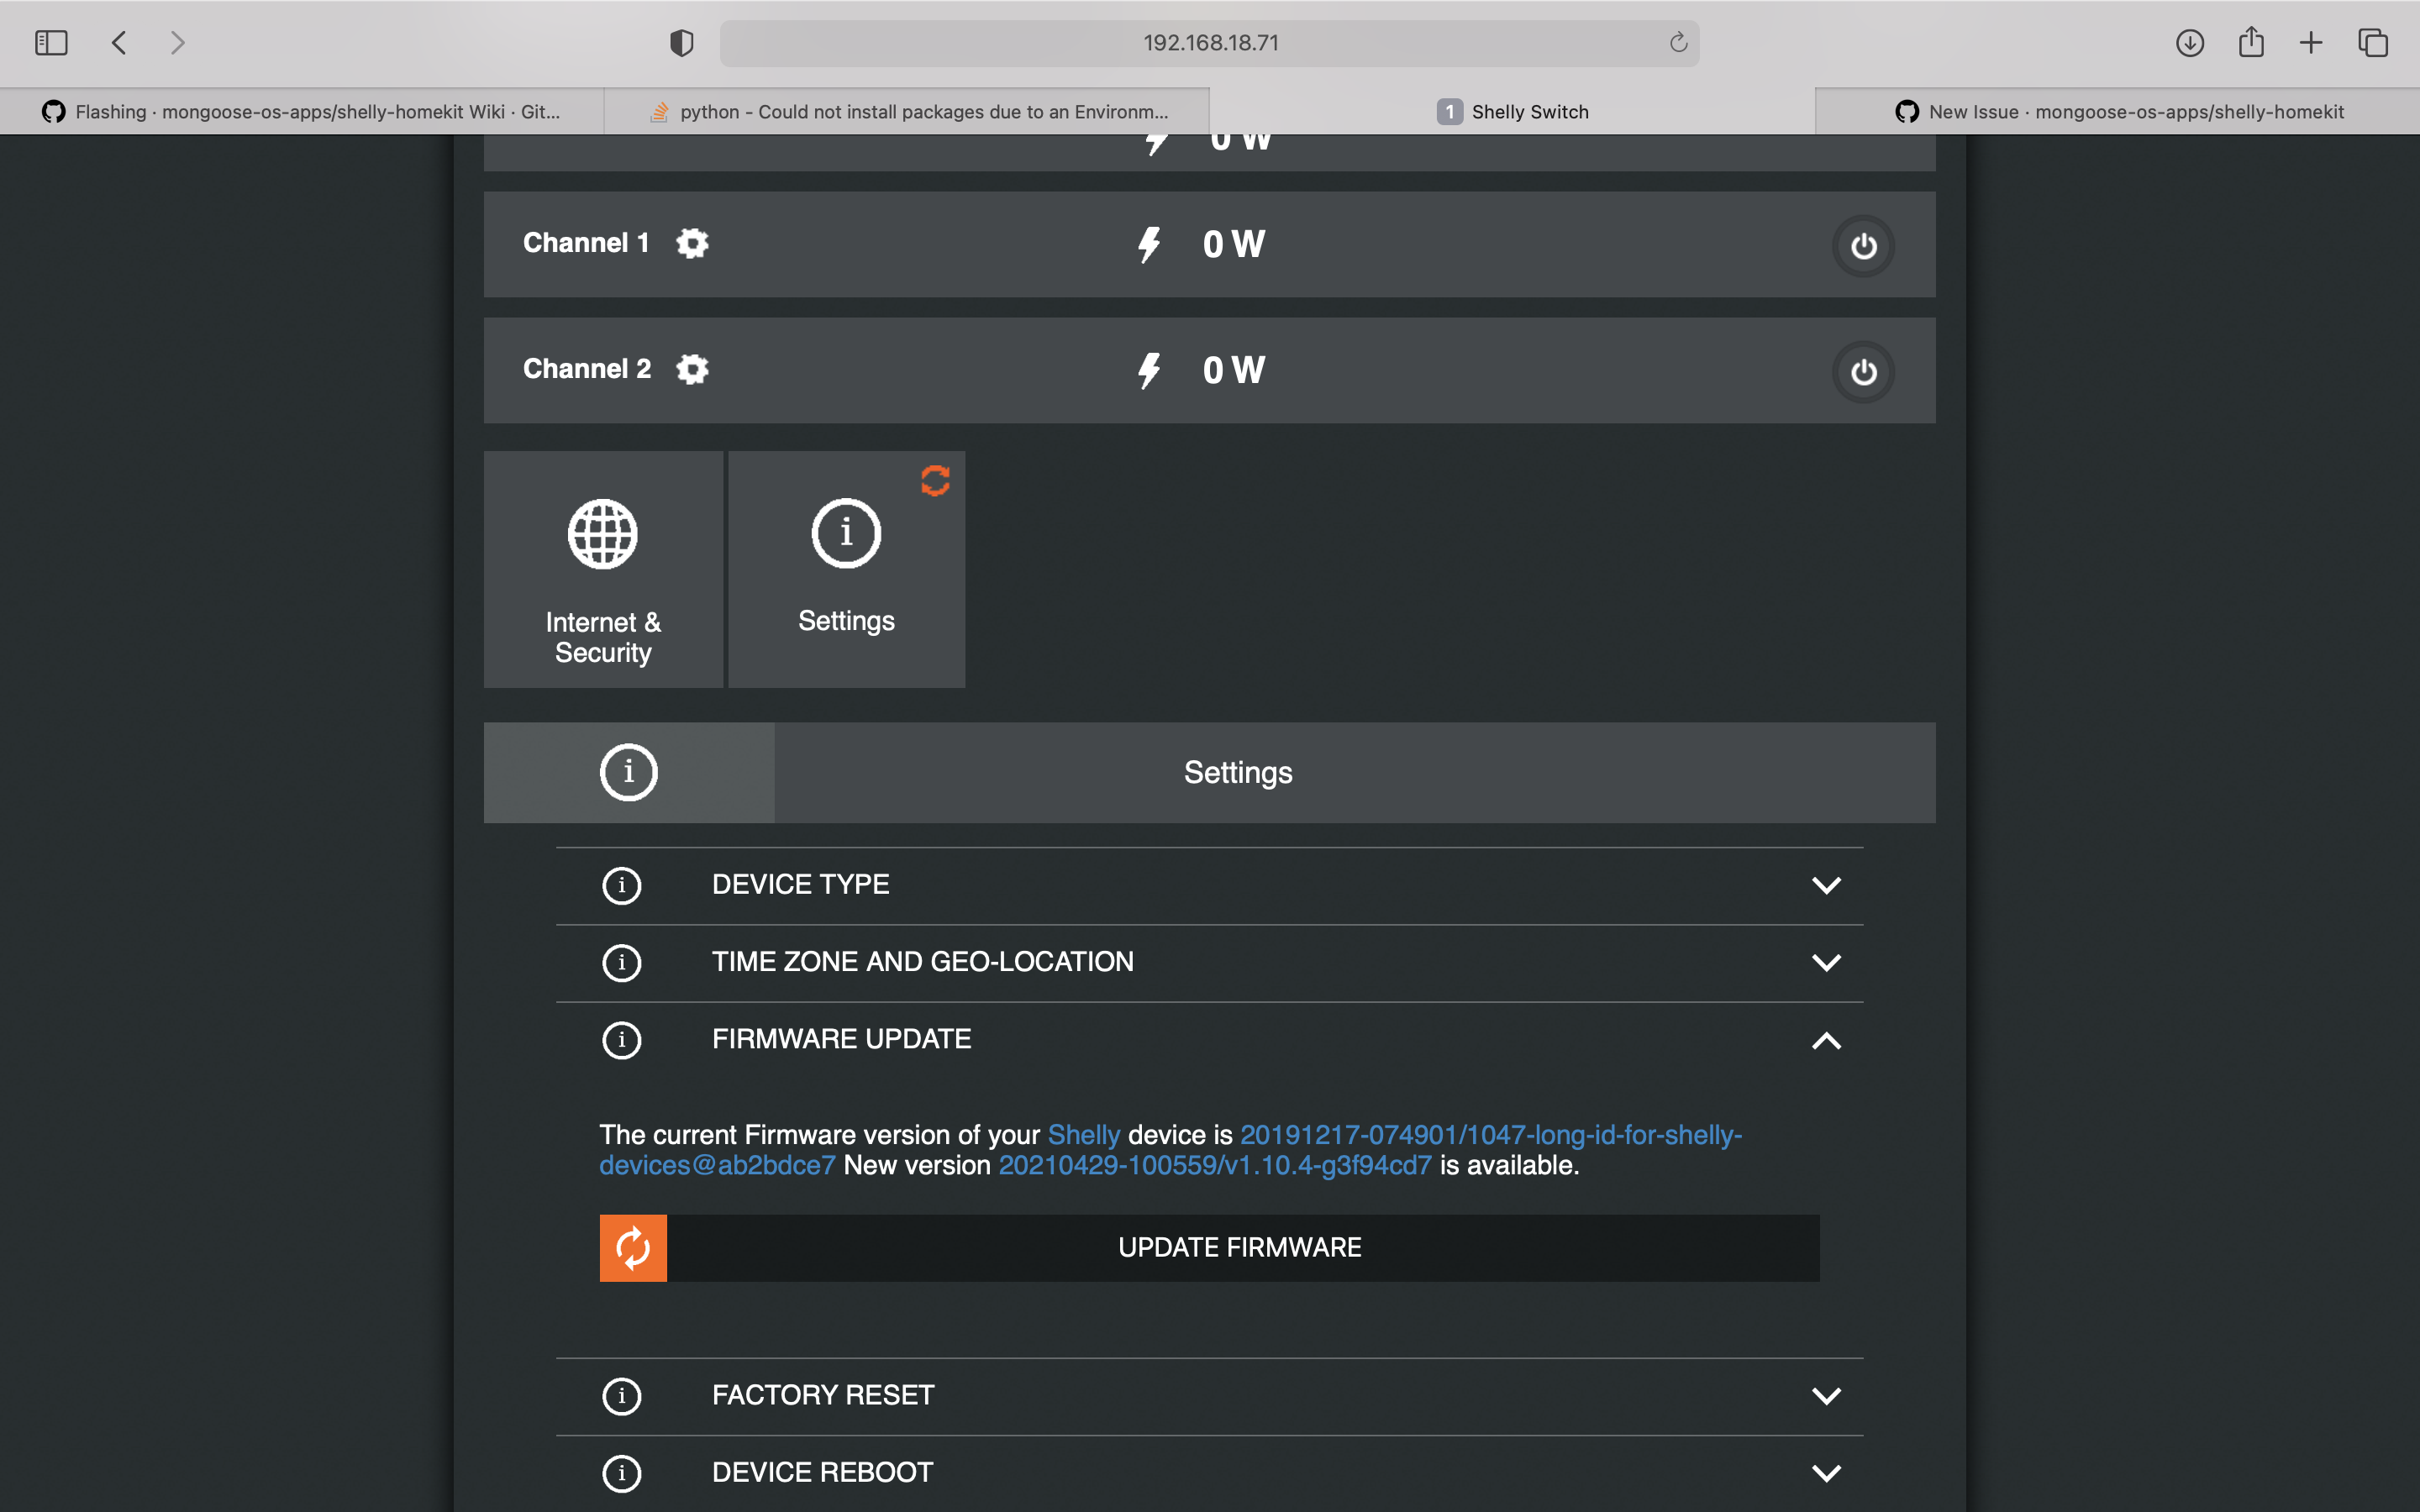Toggle Channel 2 power switch

[x=1862, y=370]
